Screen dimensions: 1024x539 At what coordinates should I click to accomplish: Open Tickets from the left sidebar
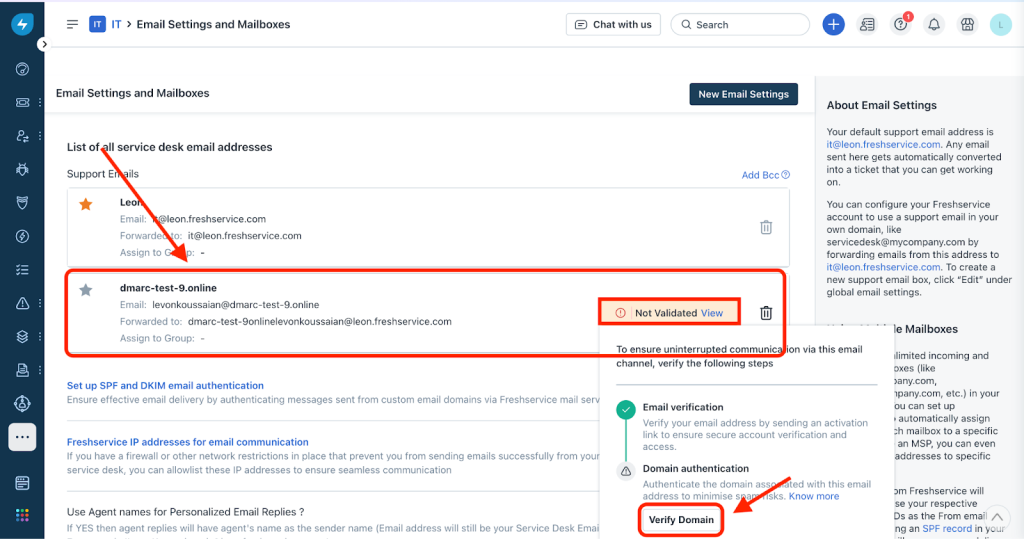pos(22,103)
